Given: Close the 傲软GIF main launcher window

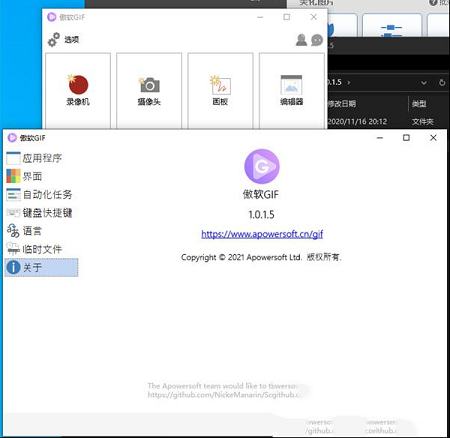Looking at the screenshot, I should (x=314, y=17).
